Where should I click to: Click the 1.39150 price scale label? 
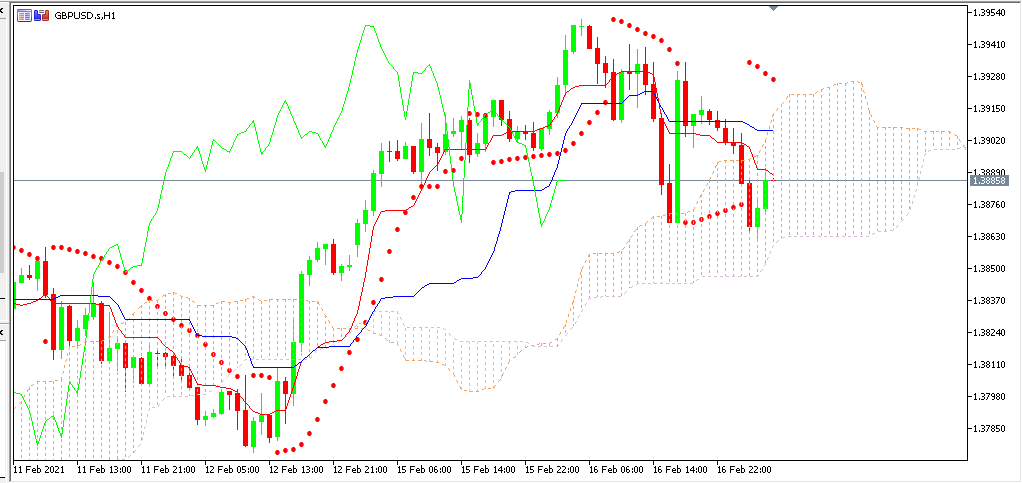click(x=989, y=108)
